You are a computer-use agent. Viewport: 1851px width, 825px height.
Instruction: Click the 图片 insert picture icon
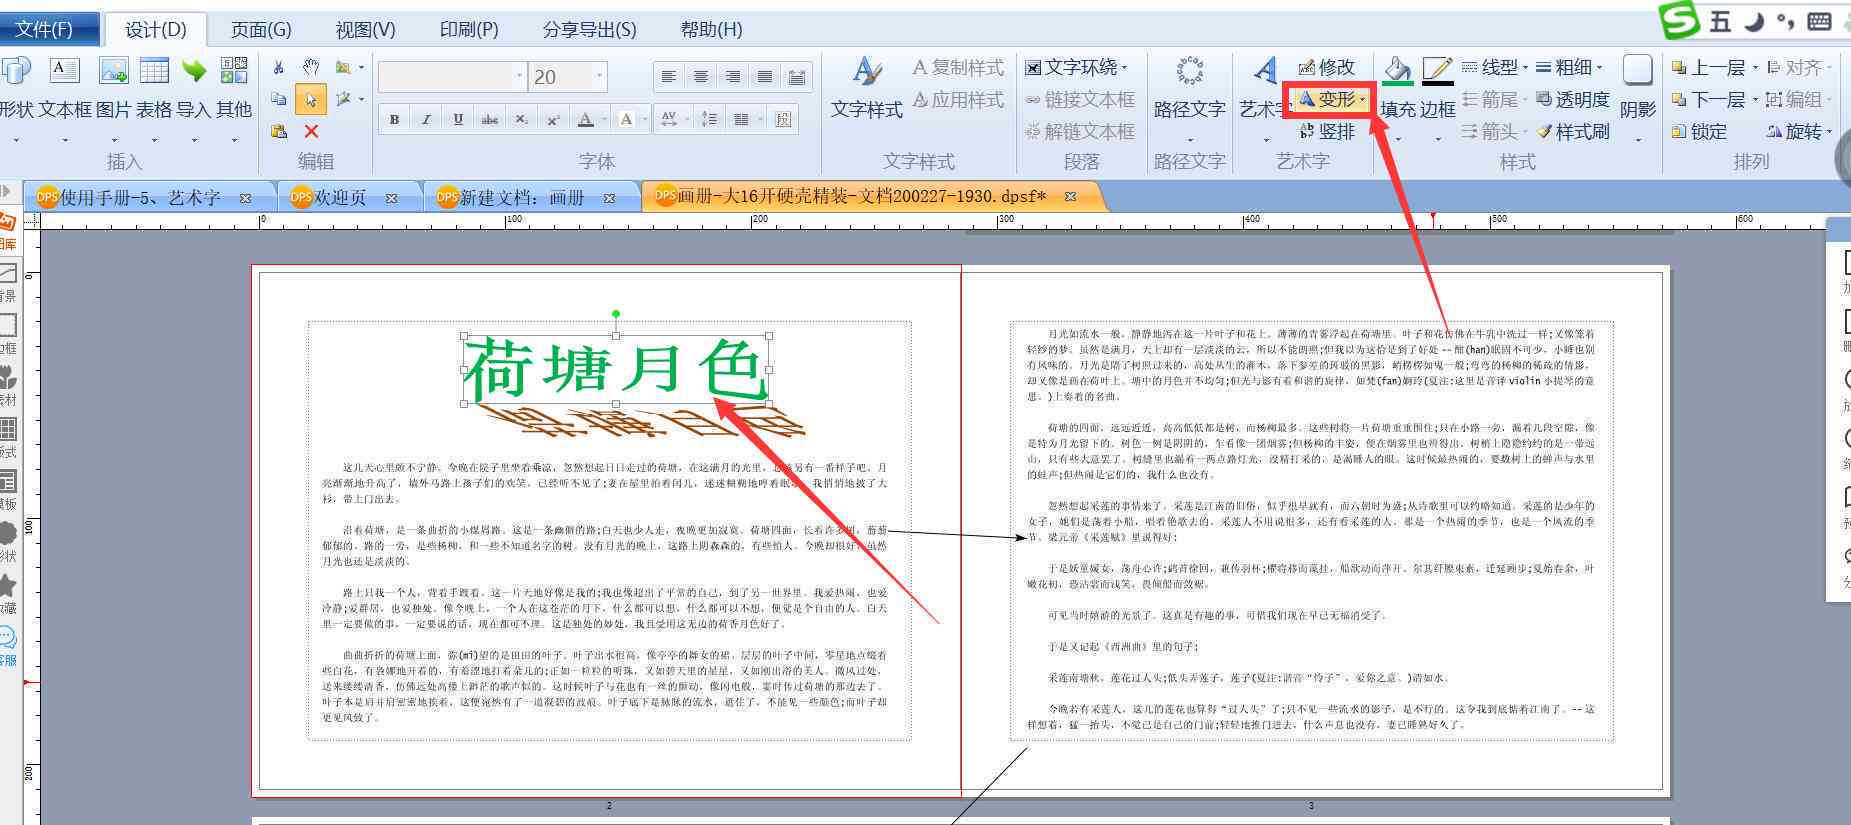[113, 70]
